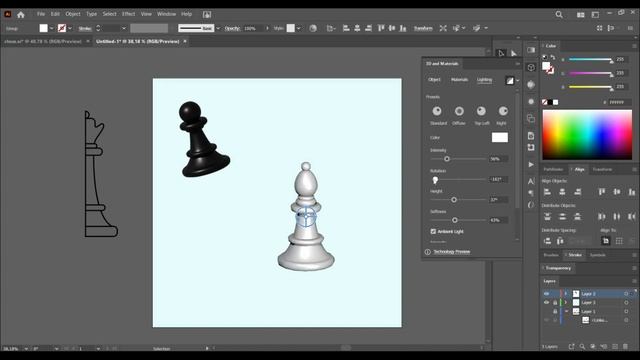
Task: Switch to the Materials tab
Action: (459, 80)
